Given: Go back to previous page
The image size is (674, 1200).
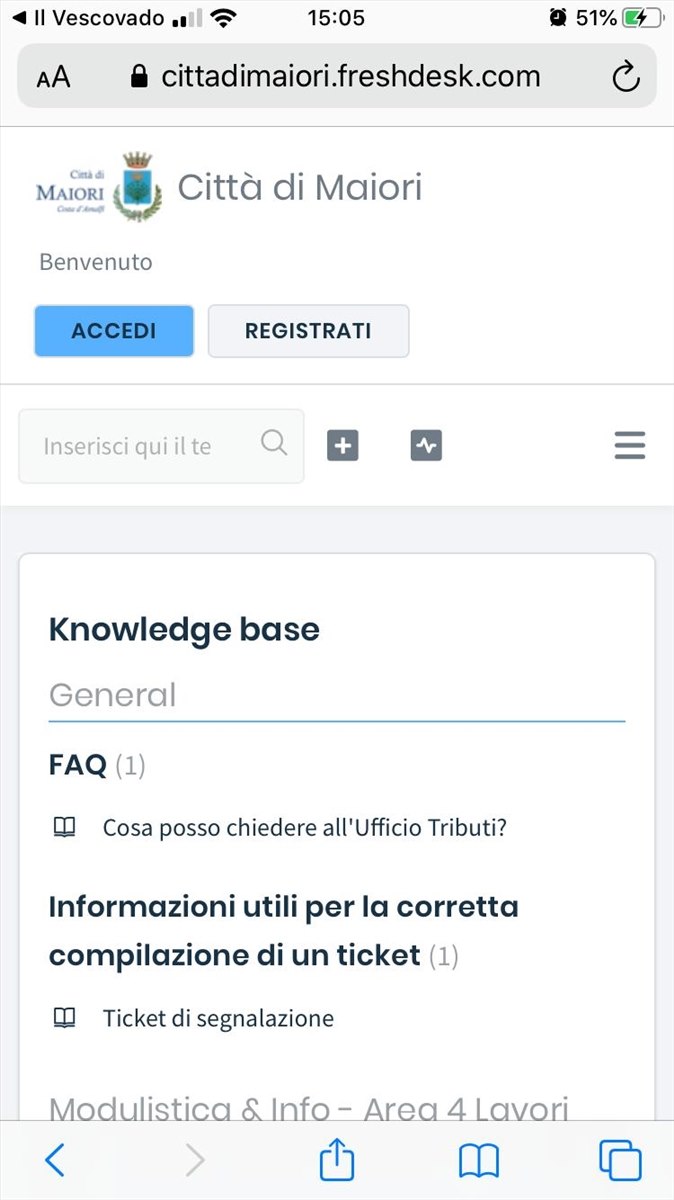Looking at the screenshot, I should 55,1160.
